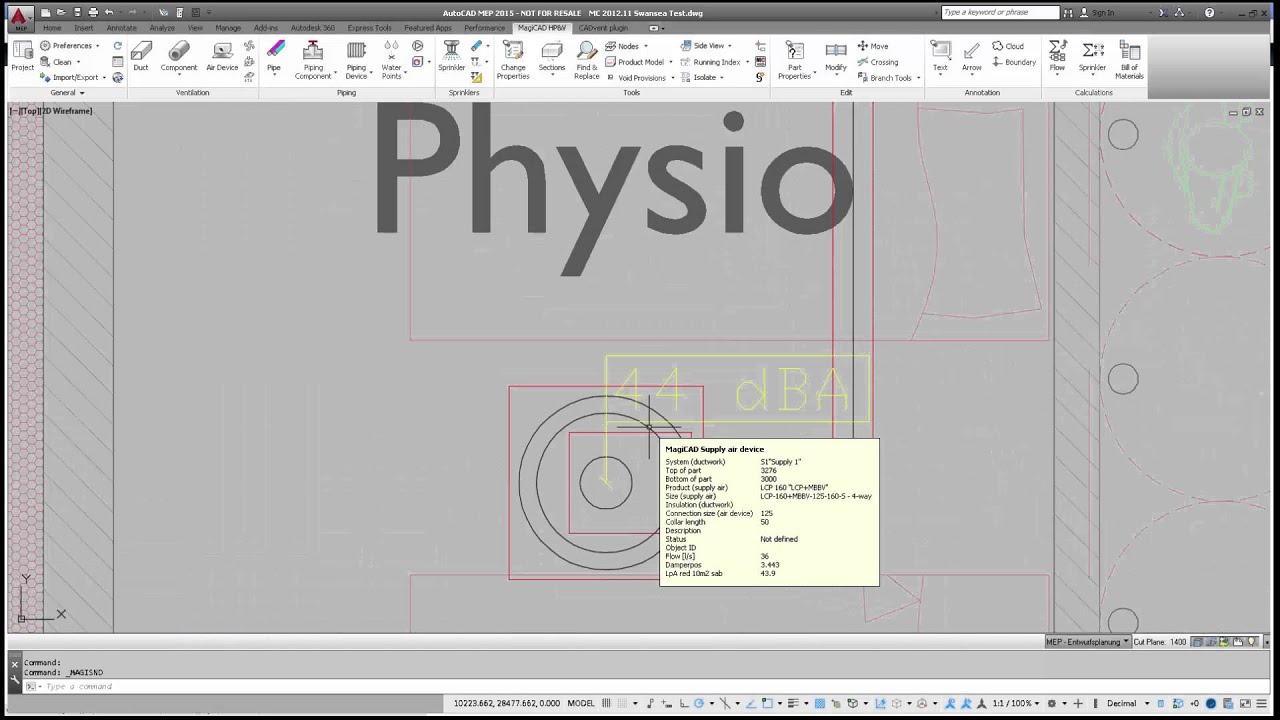
Task: Toggle polar tracking in status bar
Action: point(699,703)
